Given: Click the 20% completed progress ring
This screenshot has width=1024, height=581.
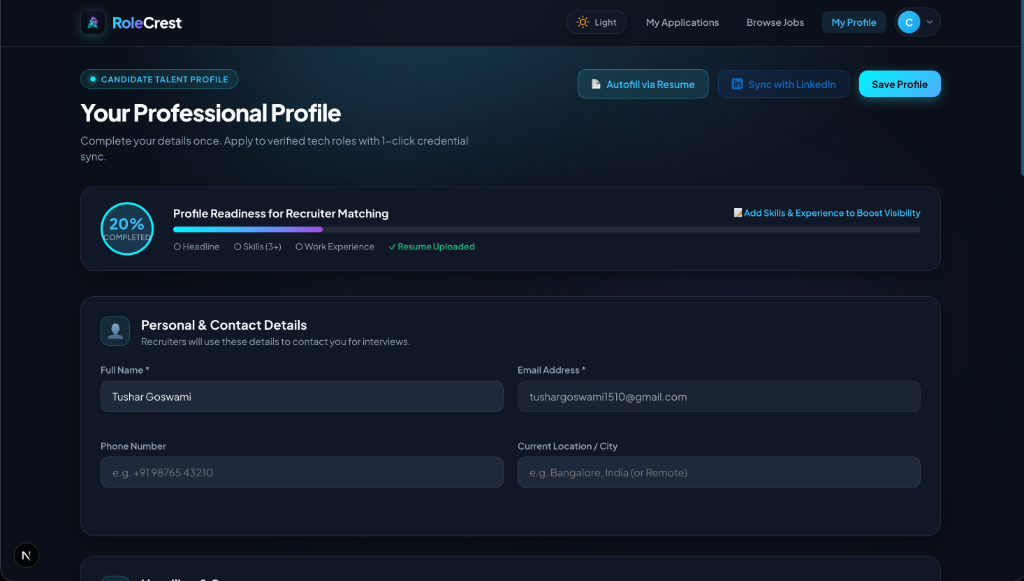Looking at the screenshot, I should pyautogui.click(x=127, y=228).
